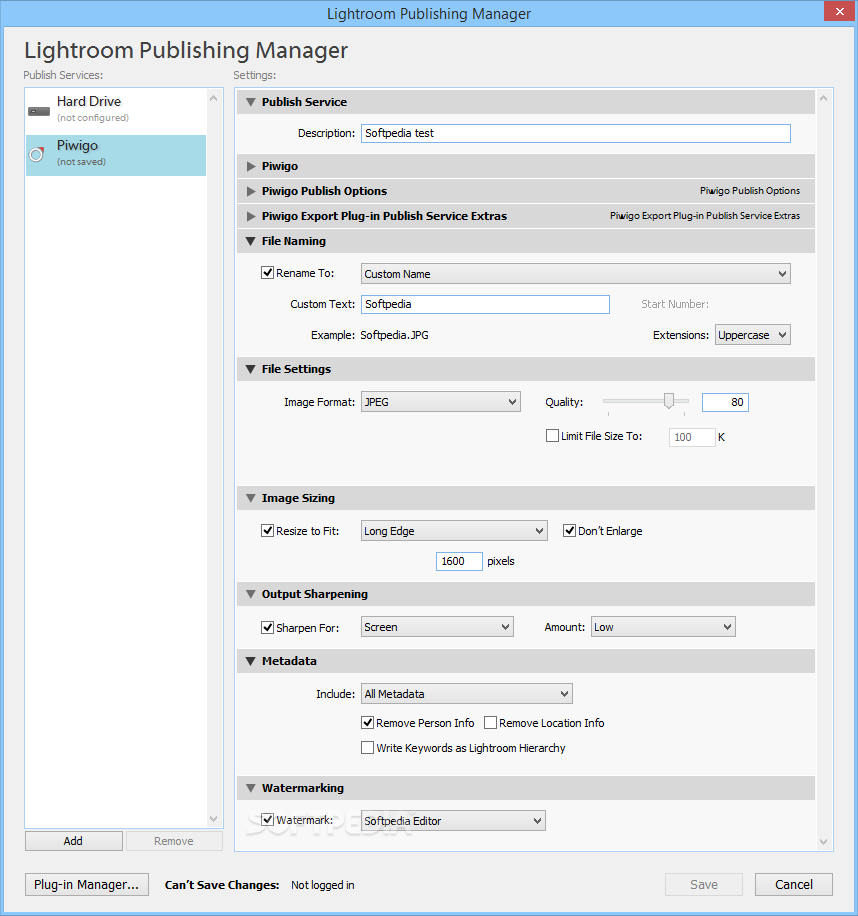The width and height of the screenshot is (858, 916).
Task: Click the 'Not logged in' status text
Action: point(322,885)
